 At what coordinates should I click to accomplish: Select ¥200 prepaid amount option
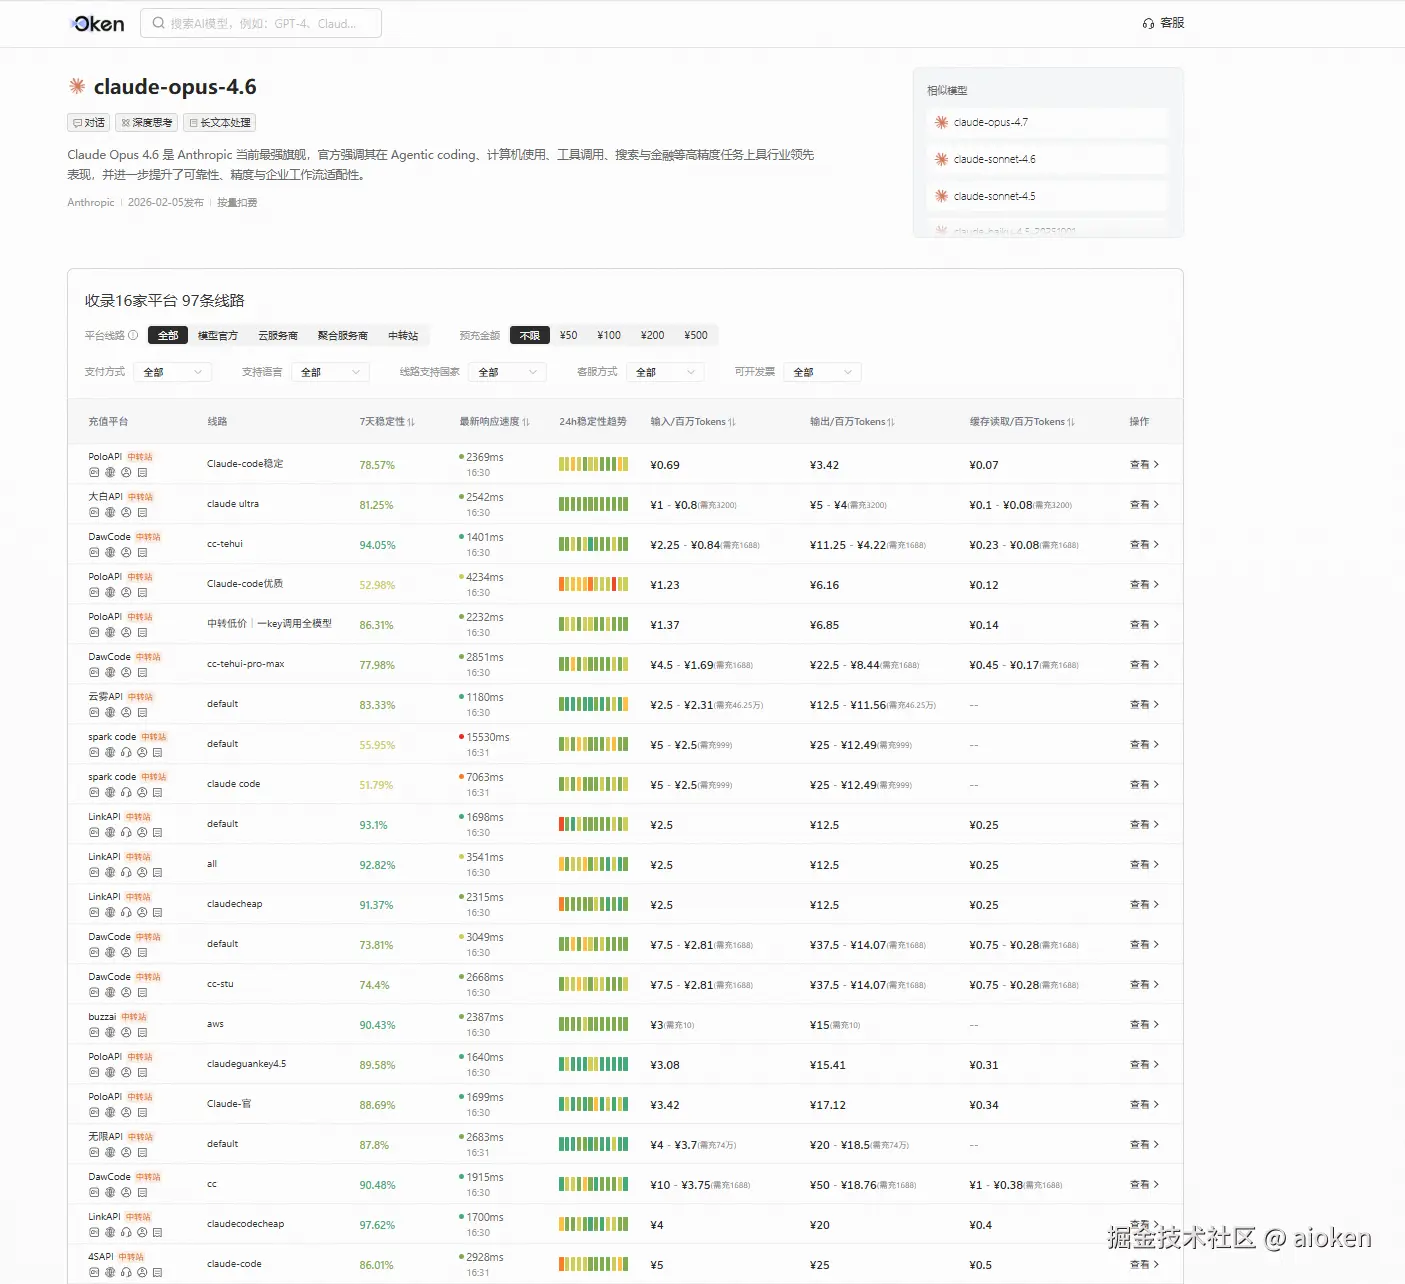point(652,335)
